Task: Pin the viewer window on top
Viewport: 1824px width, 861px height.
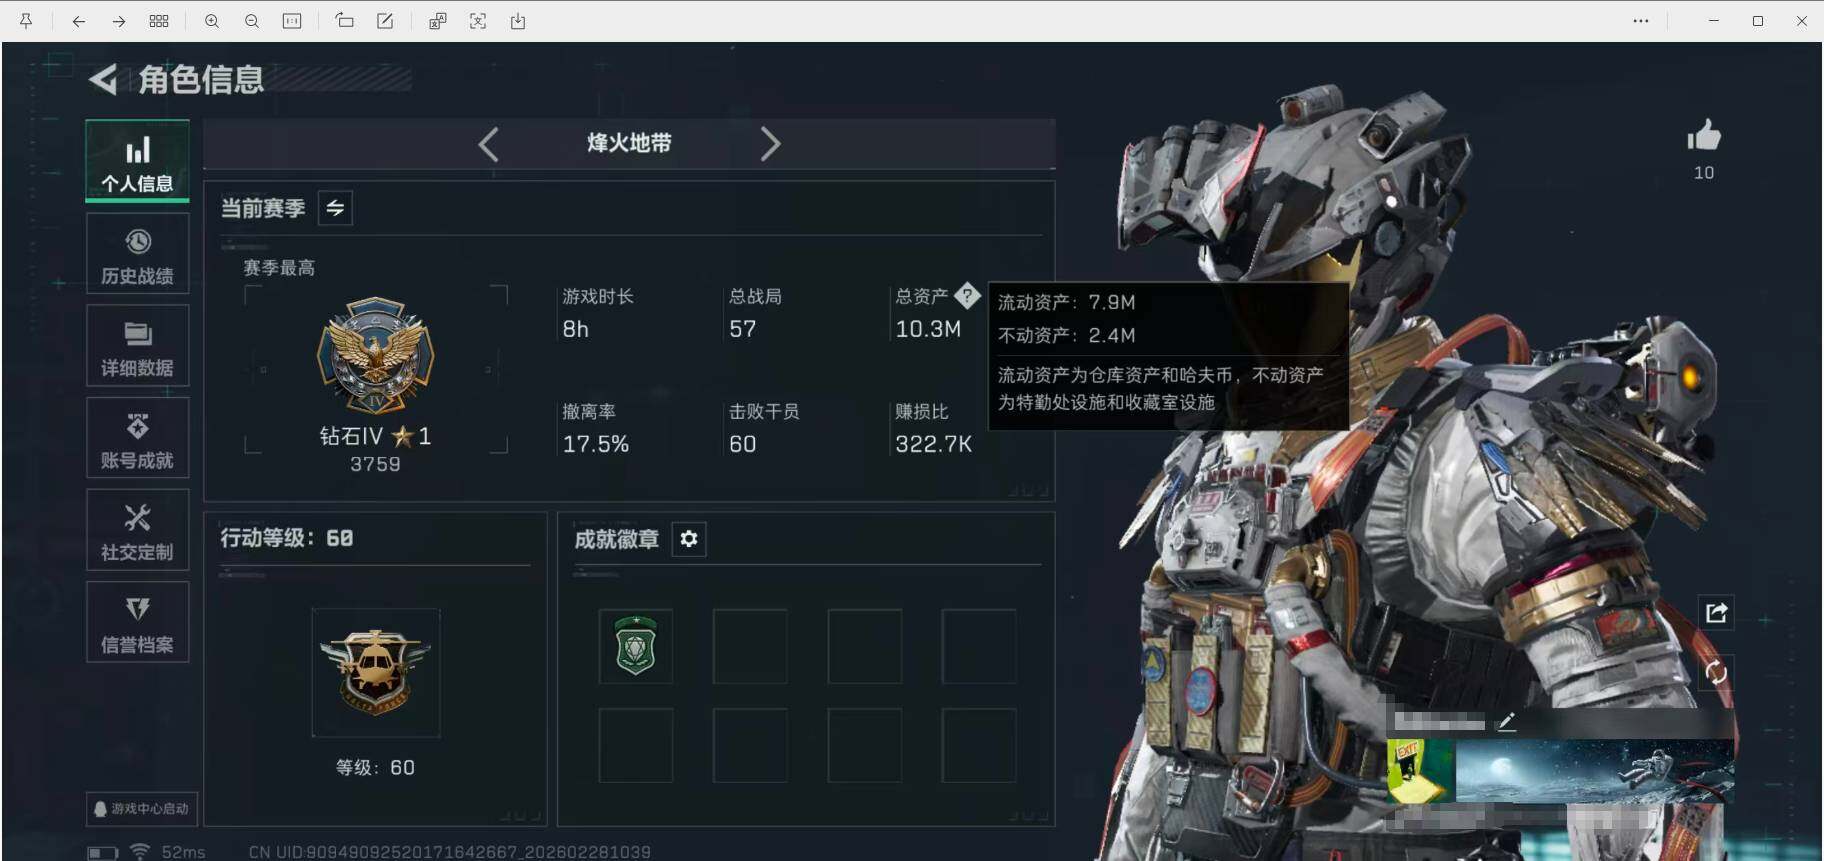Action: pyautogui.click(x=26, y=21)
